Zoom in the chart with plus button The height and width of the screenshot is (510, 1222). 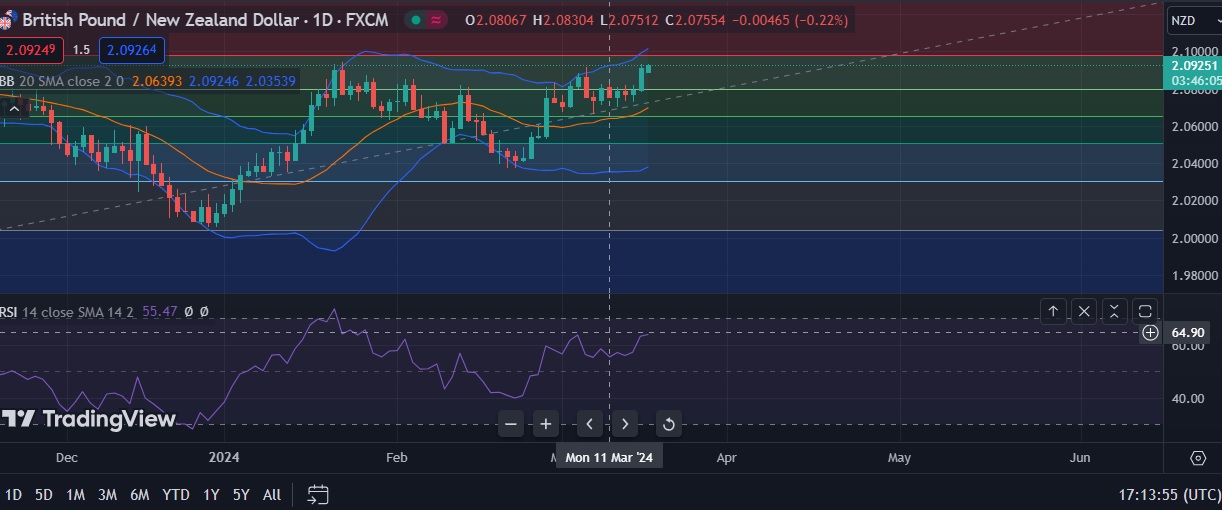[545, 424]
